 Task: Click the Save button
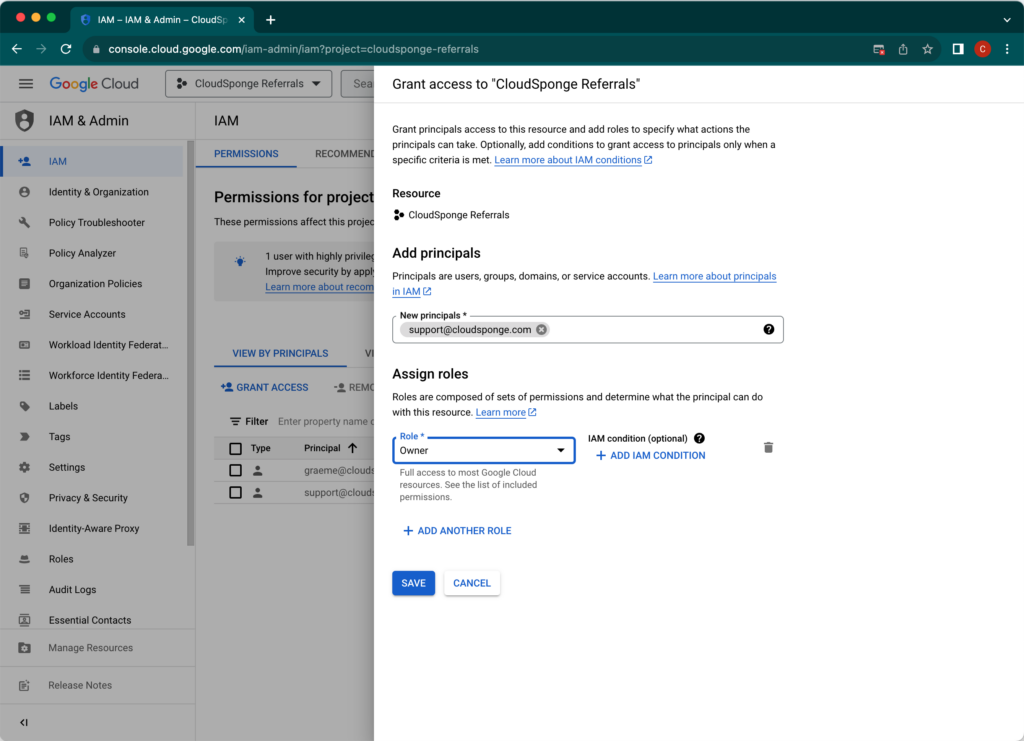pyautogui.click(x=413, y=583)
